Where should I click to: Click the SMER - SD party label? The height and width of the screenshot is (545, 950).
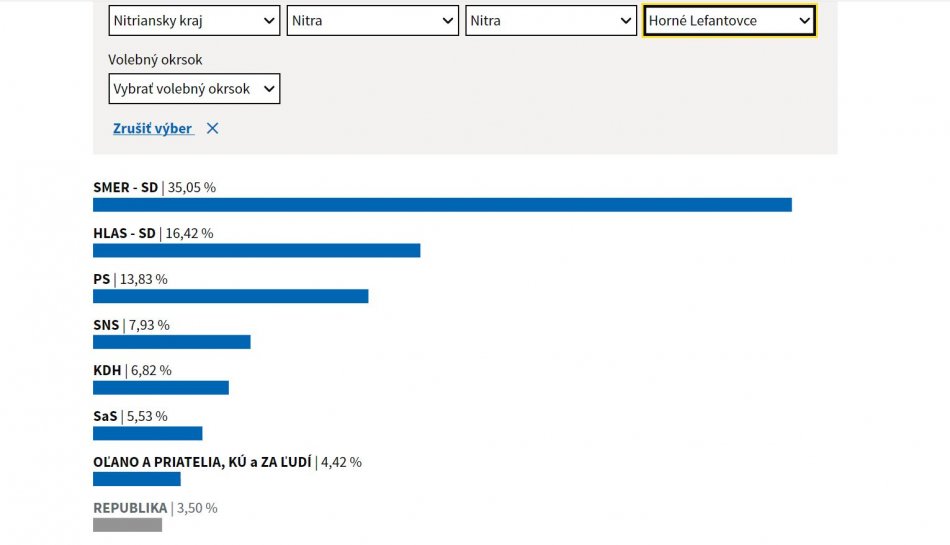click(125, 187)
